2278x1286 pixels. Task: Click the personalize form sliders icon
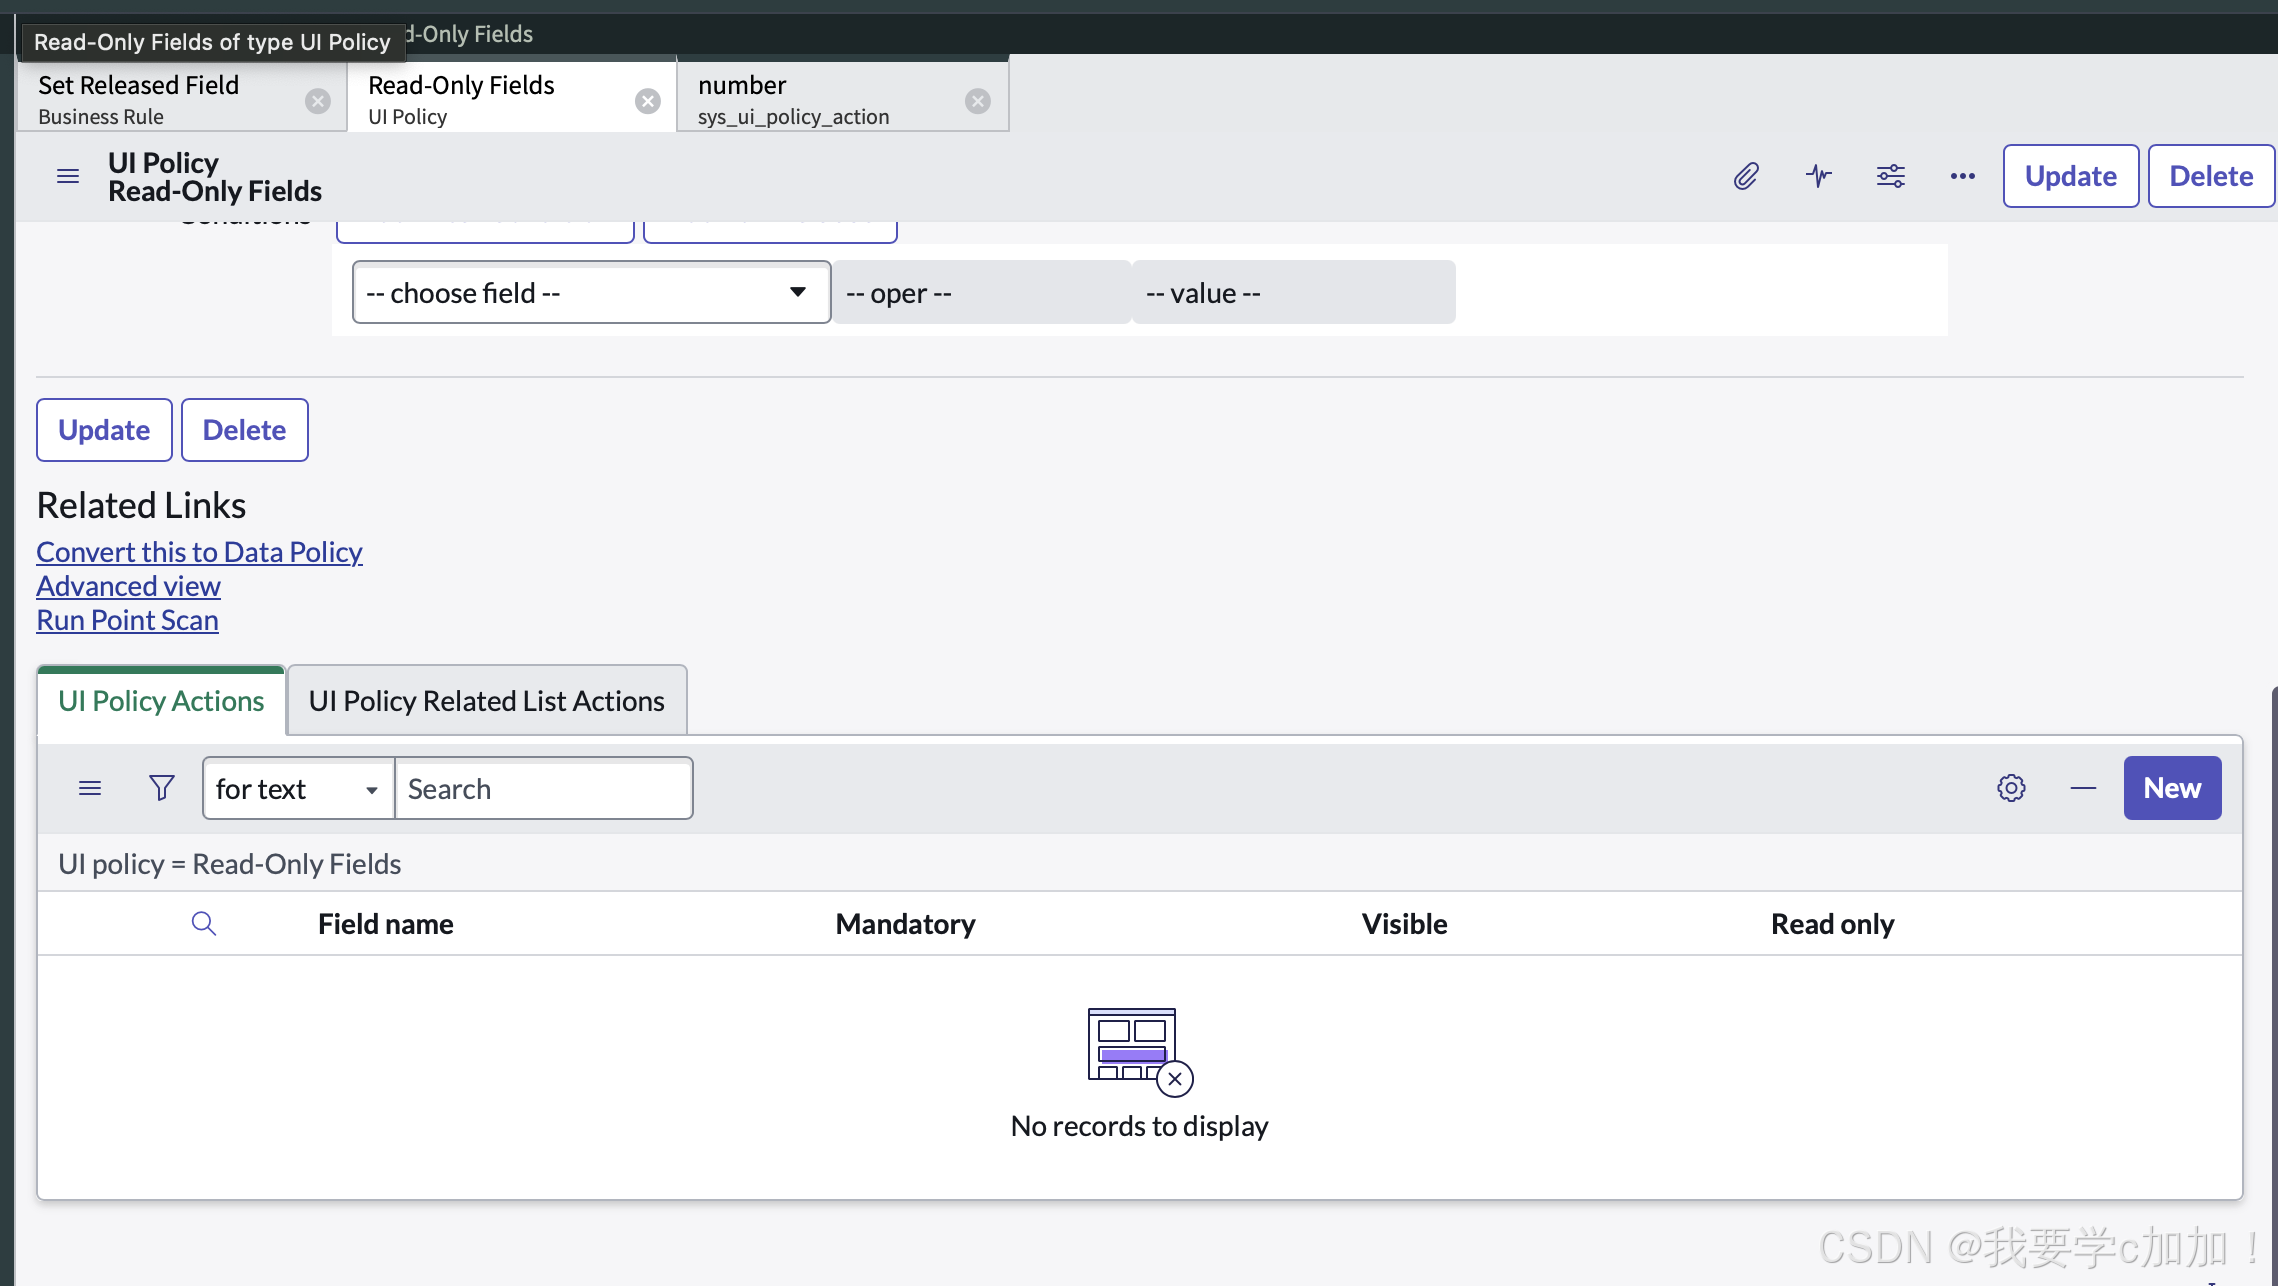[1890, 176]
